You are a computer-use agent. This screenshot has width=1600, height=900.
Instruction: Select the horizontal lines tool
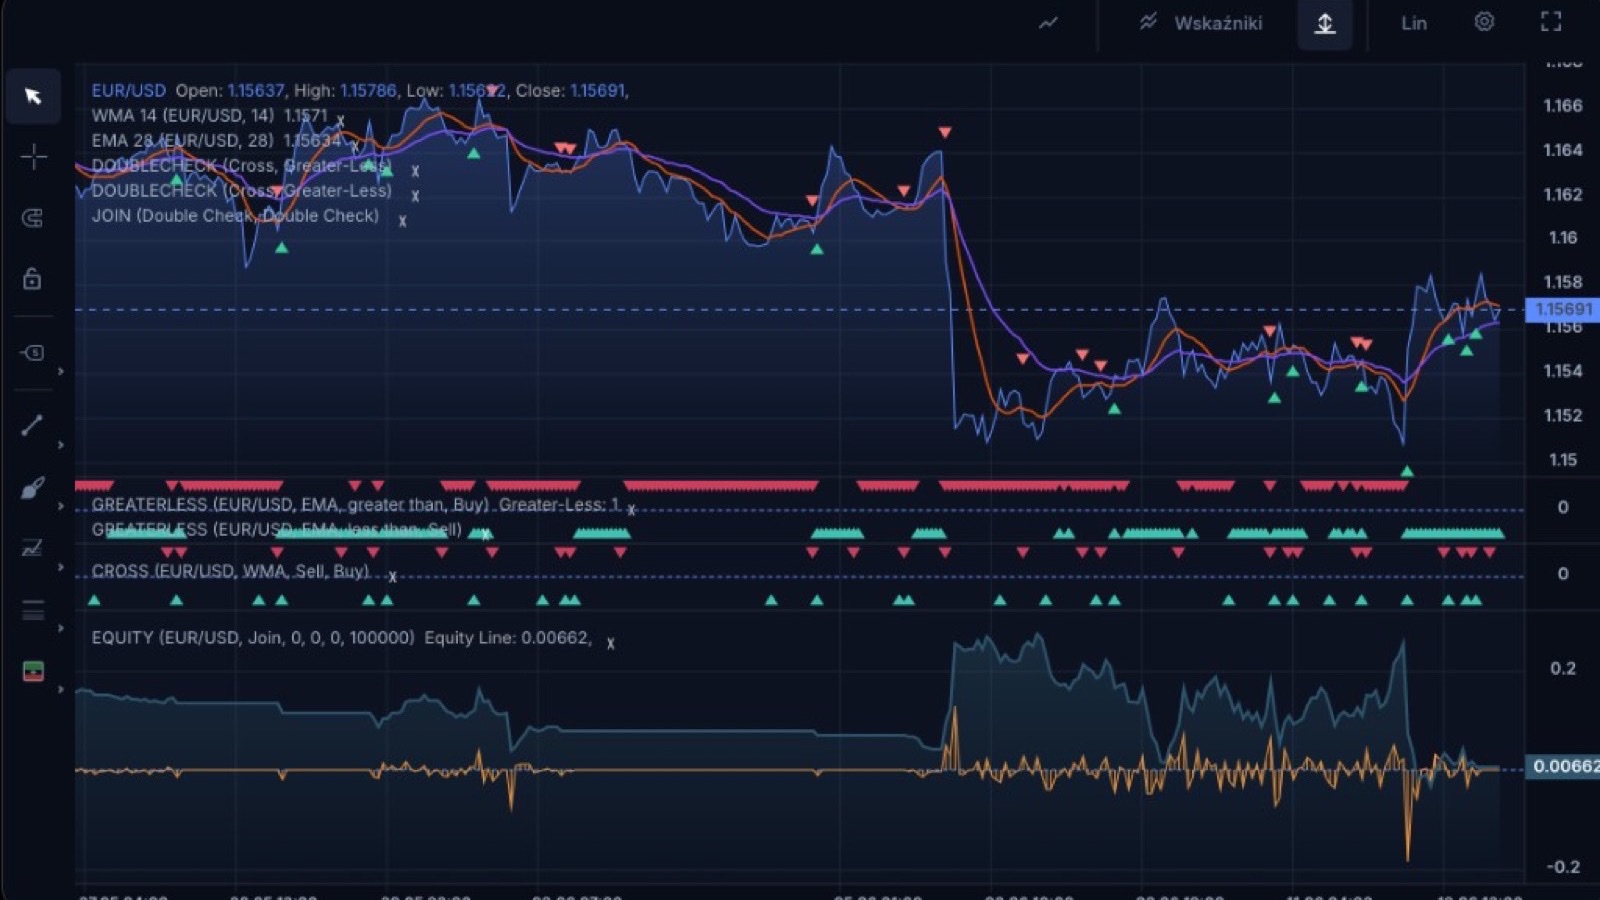coord(33,610)
